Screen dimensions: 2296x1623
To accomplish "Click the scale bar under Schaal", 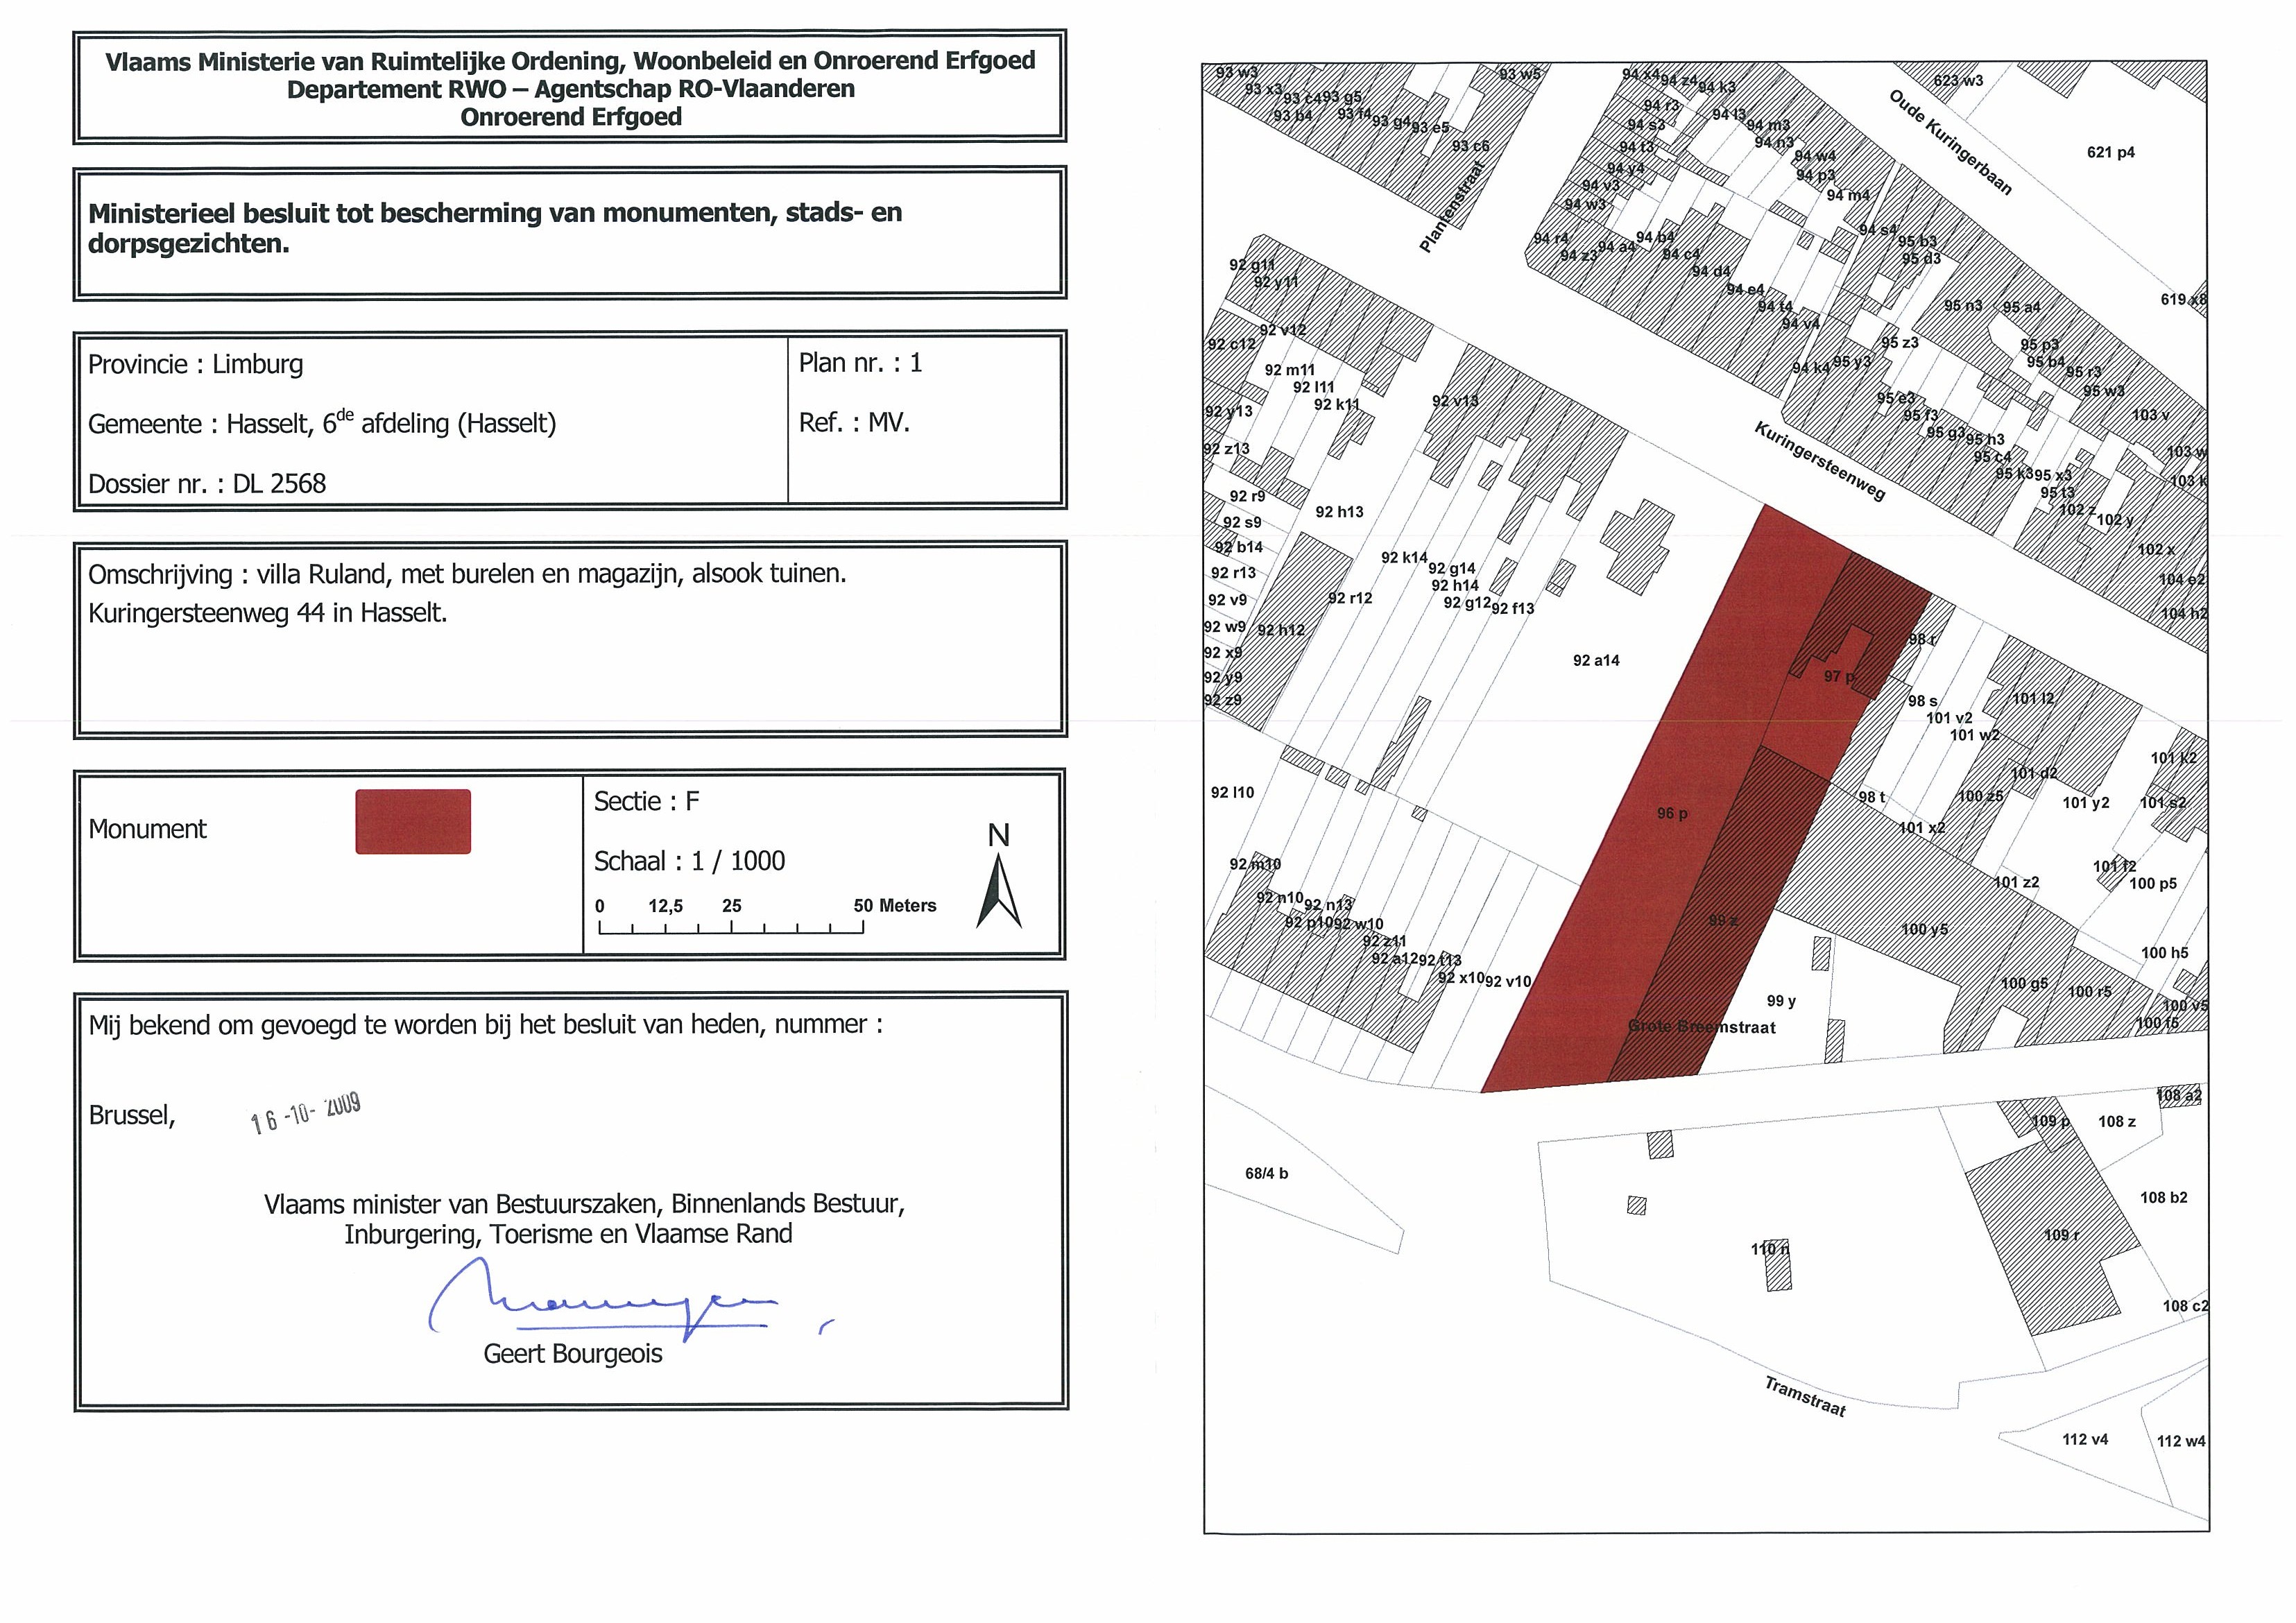I will (731, 927).
